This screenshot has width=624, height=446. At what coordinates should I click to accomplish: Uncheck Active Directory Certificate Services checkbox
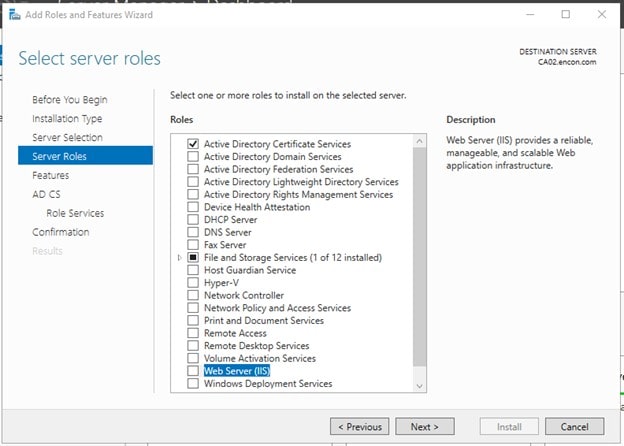pos(194,144)
